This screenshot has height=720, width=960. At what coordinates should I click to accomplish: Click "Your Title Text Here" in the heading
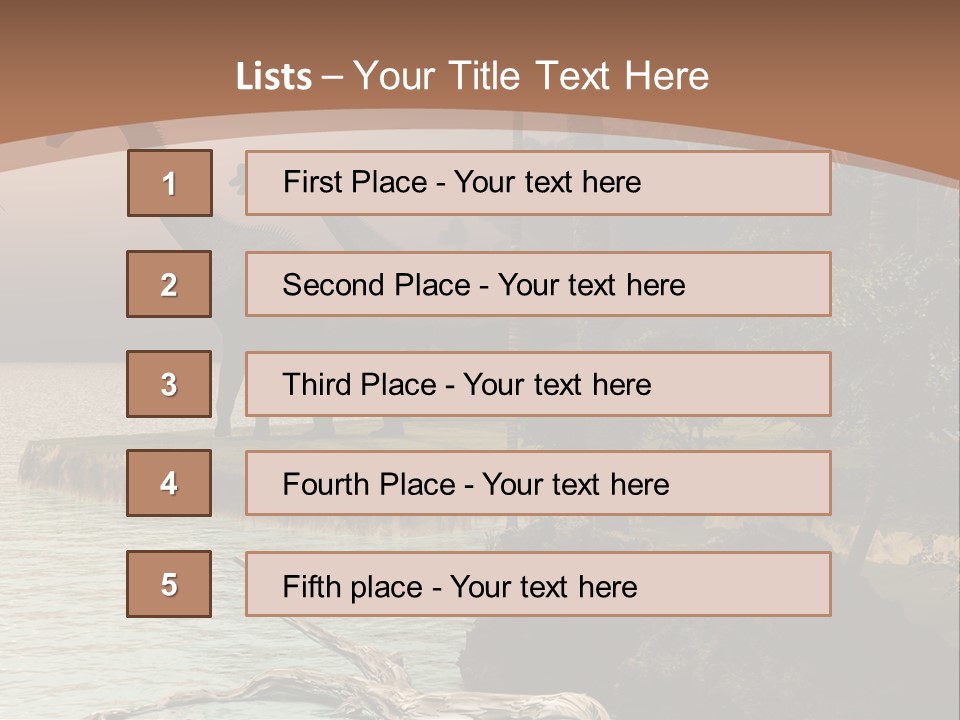531,76
